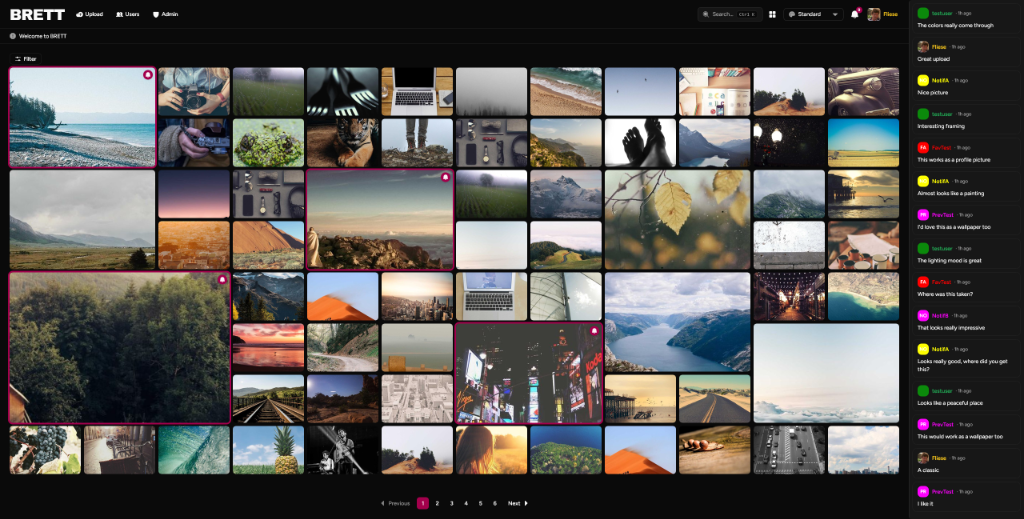The height and width of the screenshot is (519, 1024).
Task: Click the Fliese avatar on the 'Great upload' comment
Action: coord(923,47)
